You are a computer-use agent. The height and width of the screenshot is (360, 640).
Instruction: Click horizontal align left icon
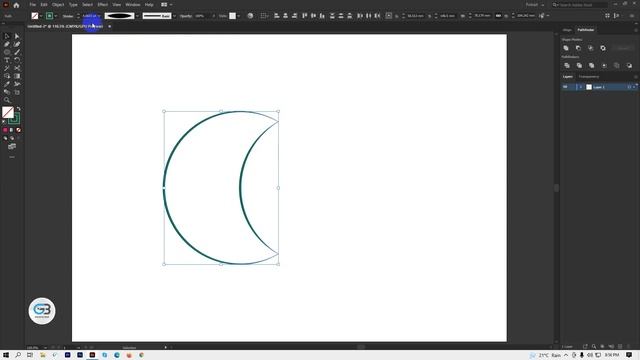click(276, 16)
